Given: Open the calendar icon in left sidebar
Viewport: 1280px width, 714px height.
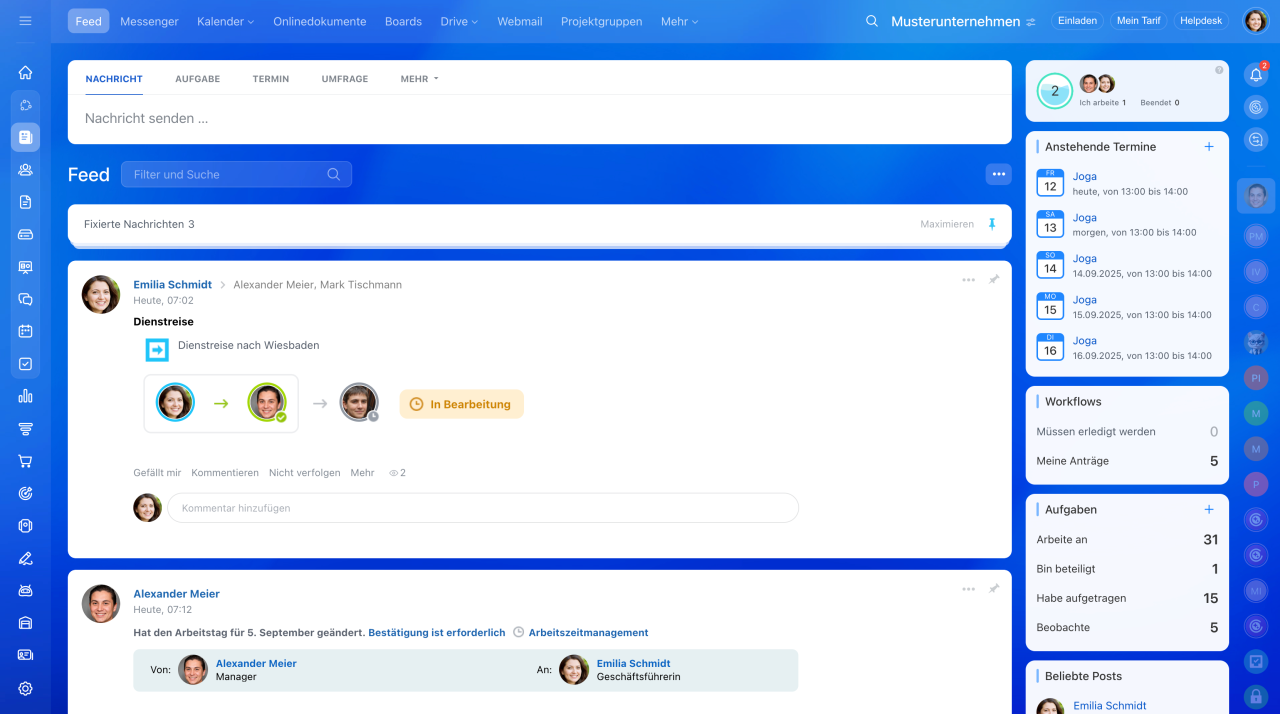Looking at the screenshot, I should point(25,331).
